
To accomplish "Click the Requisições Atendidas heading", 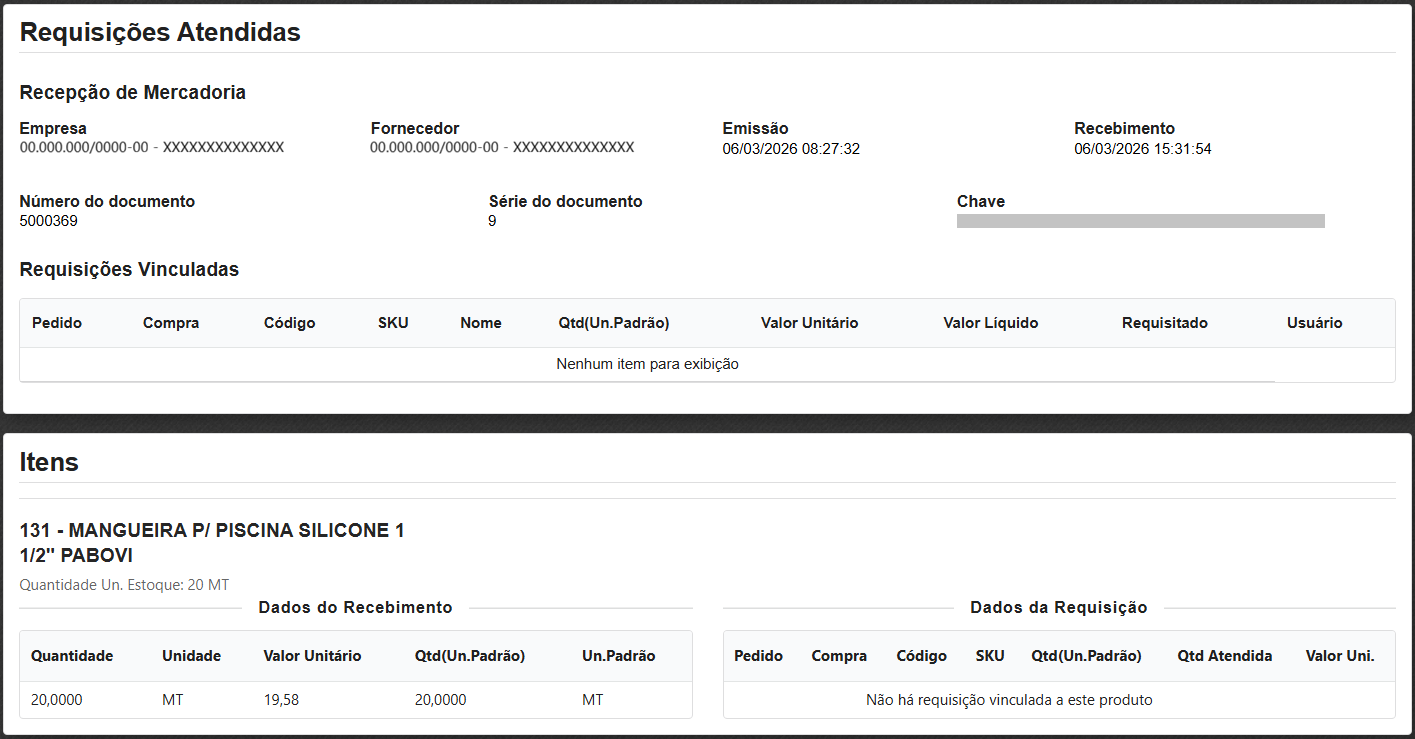I will [x=160, y=32].
